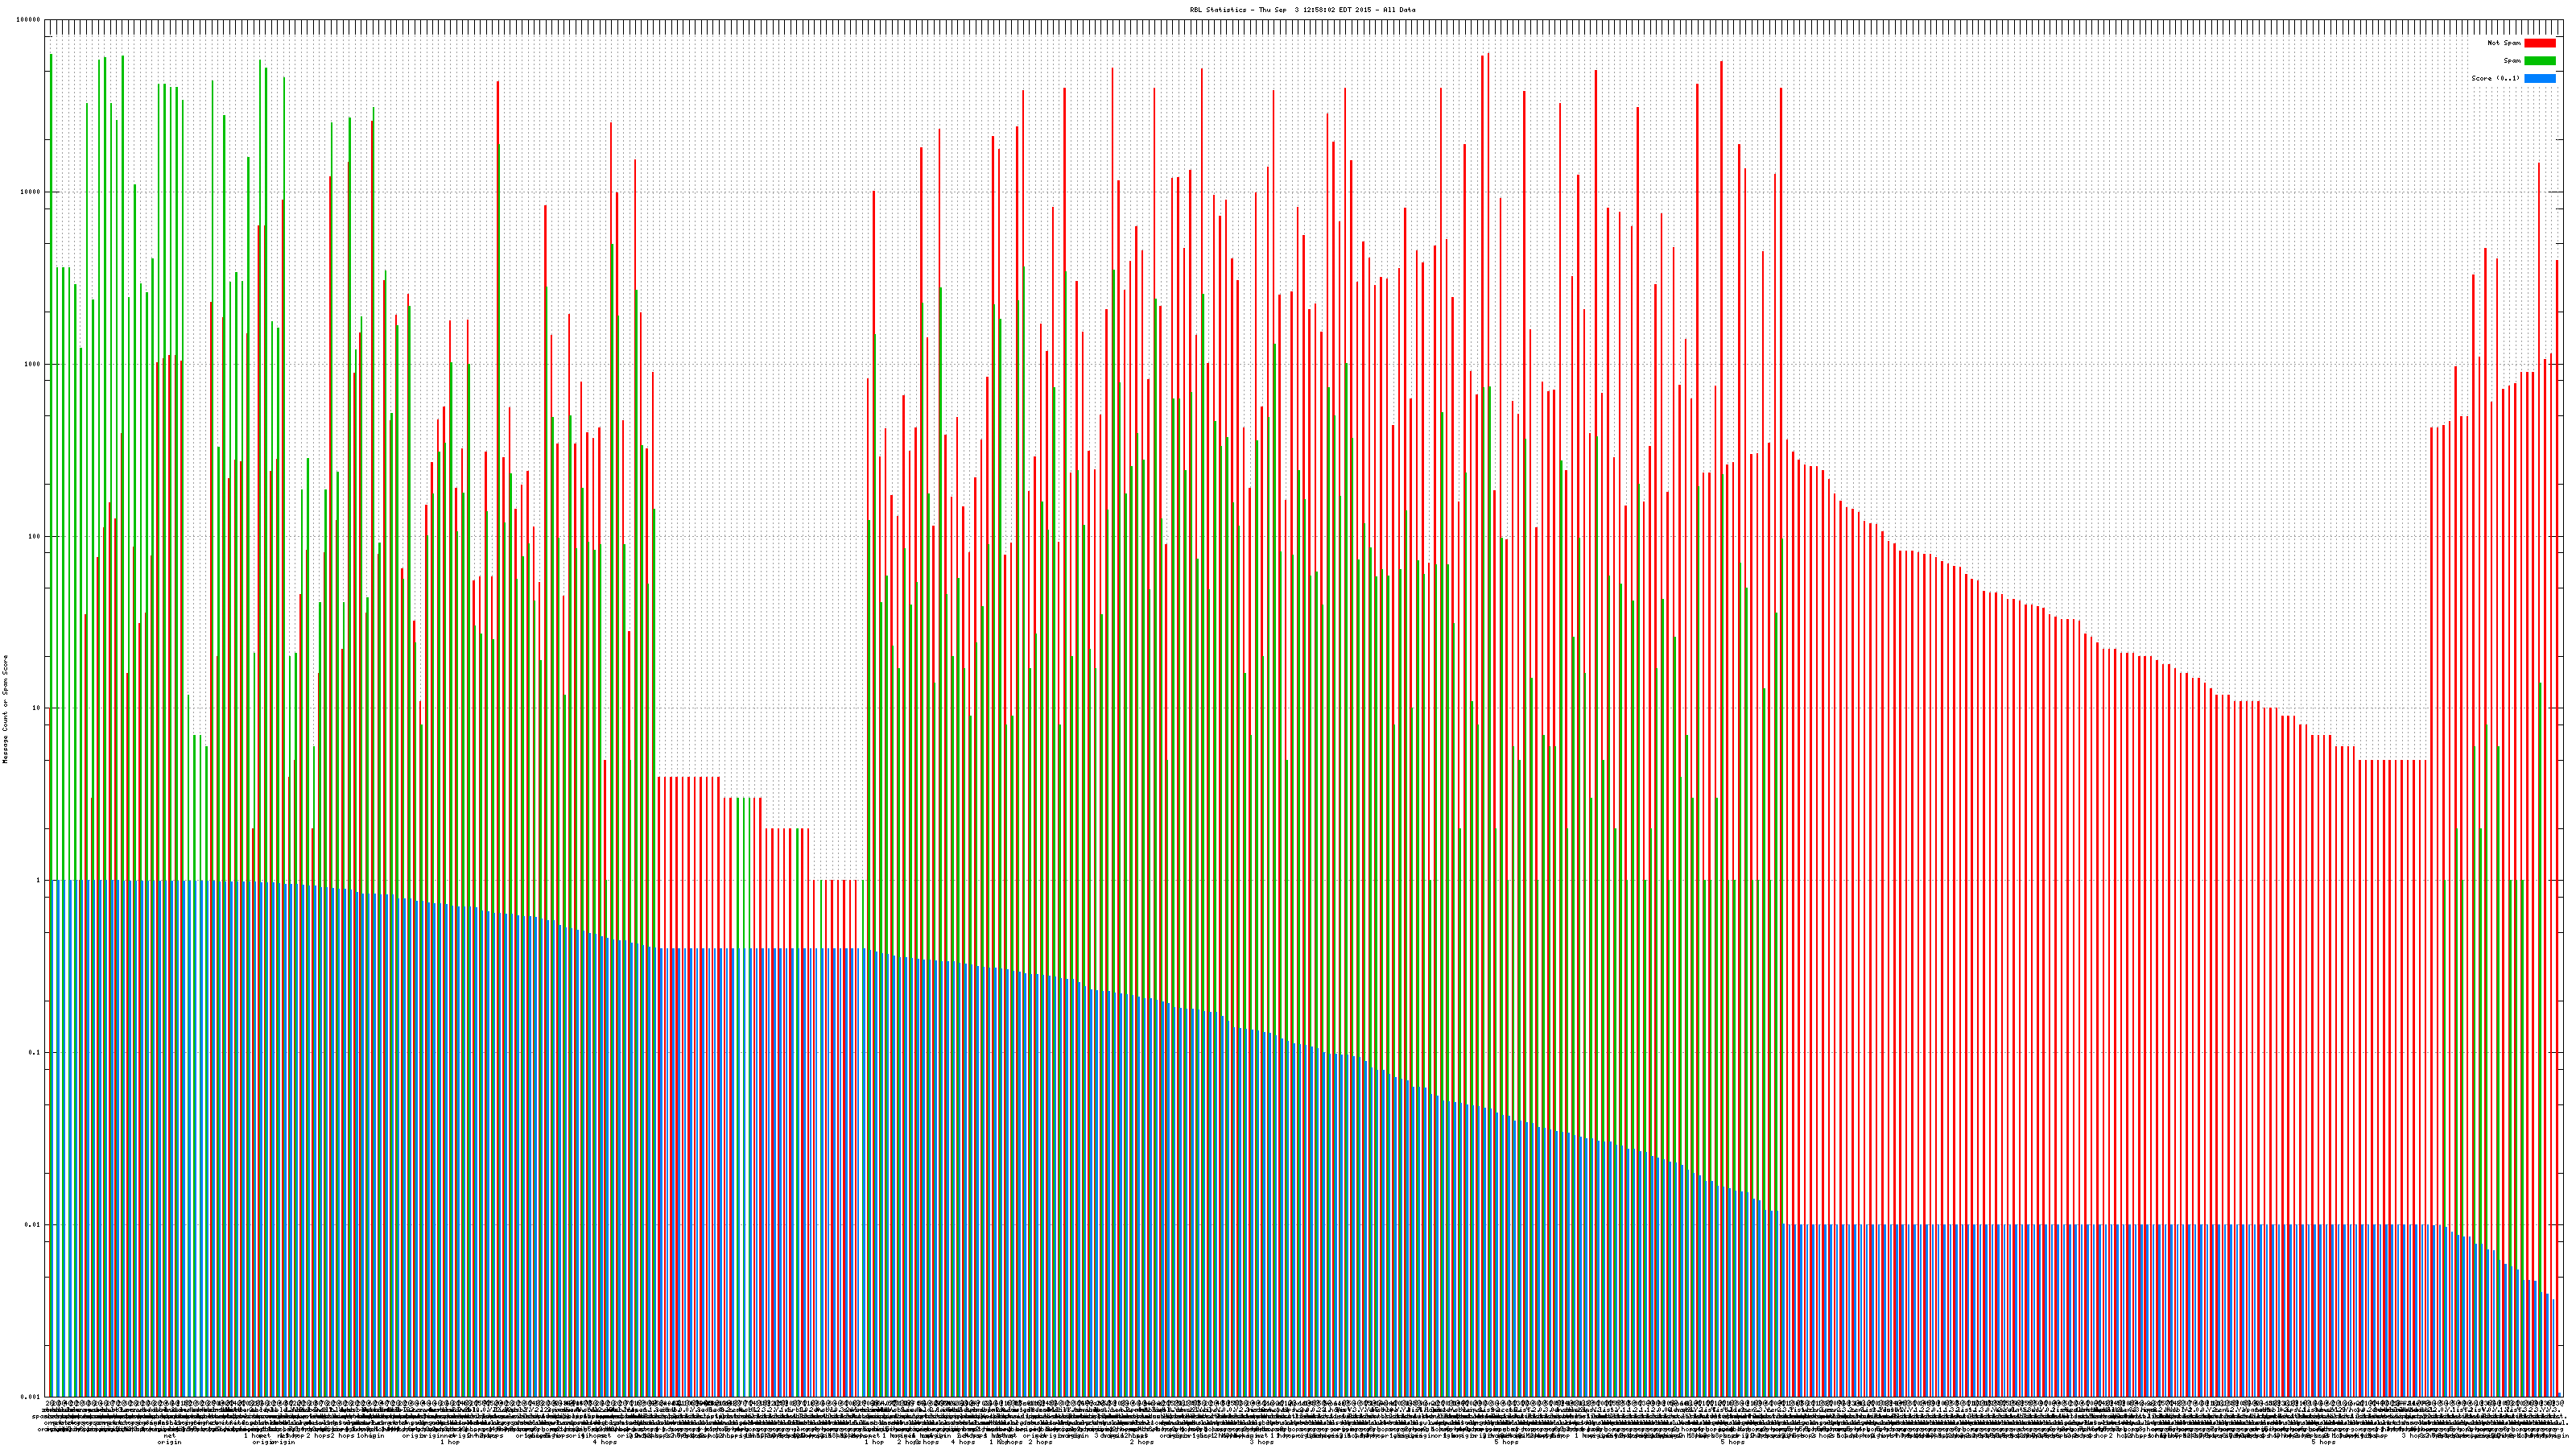This screenshot has width=2576, height=1449.
Task: Click the 0.01 y-axis tick label
Action: [x=33, y=1224]
